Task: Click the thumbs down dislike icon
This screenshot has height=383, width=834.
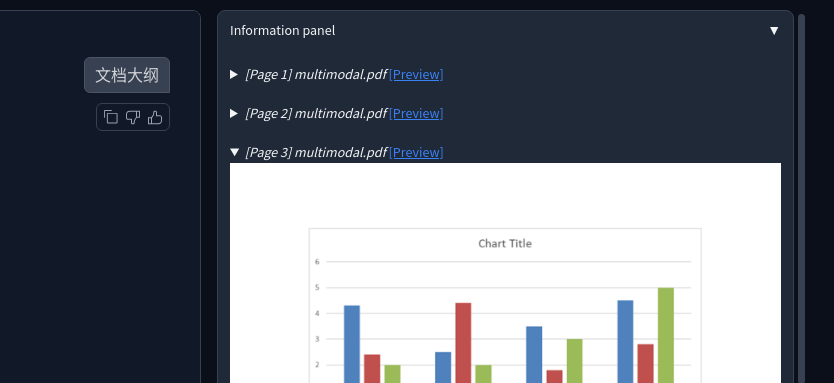Action: (132, 117)
